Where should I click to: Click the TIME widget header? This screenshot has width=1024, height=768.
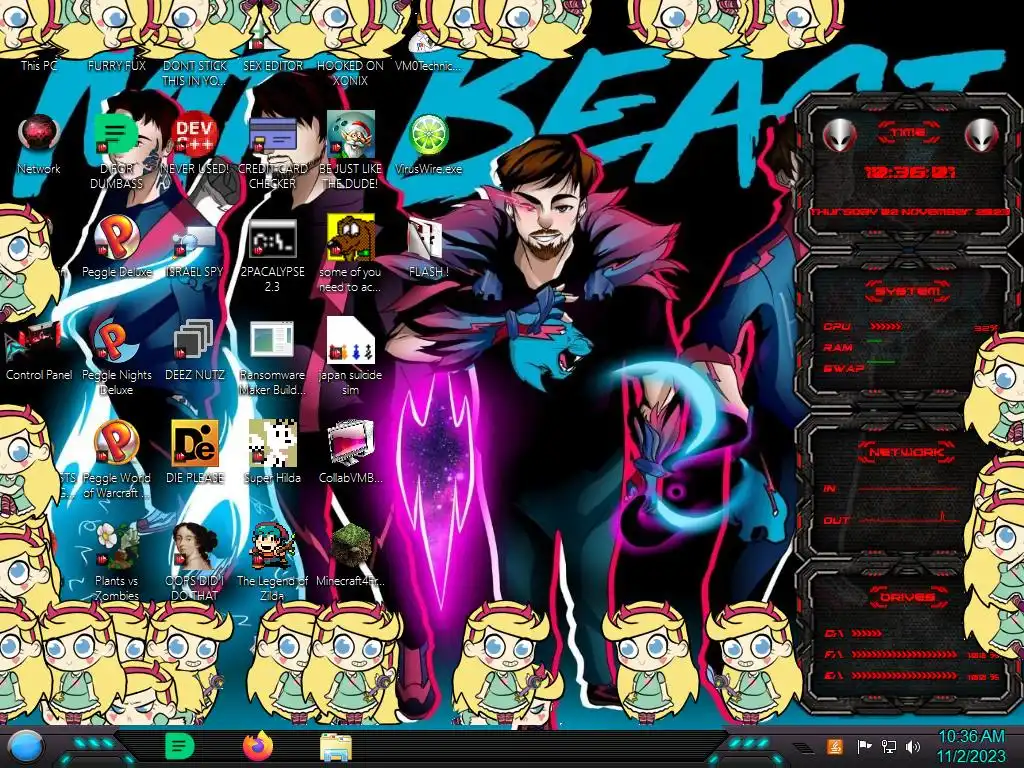pos(908,133)
